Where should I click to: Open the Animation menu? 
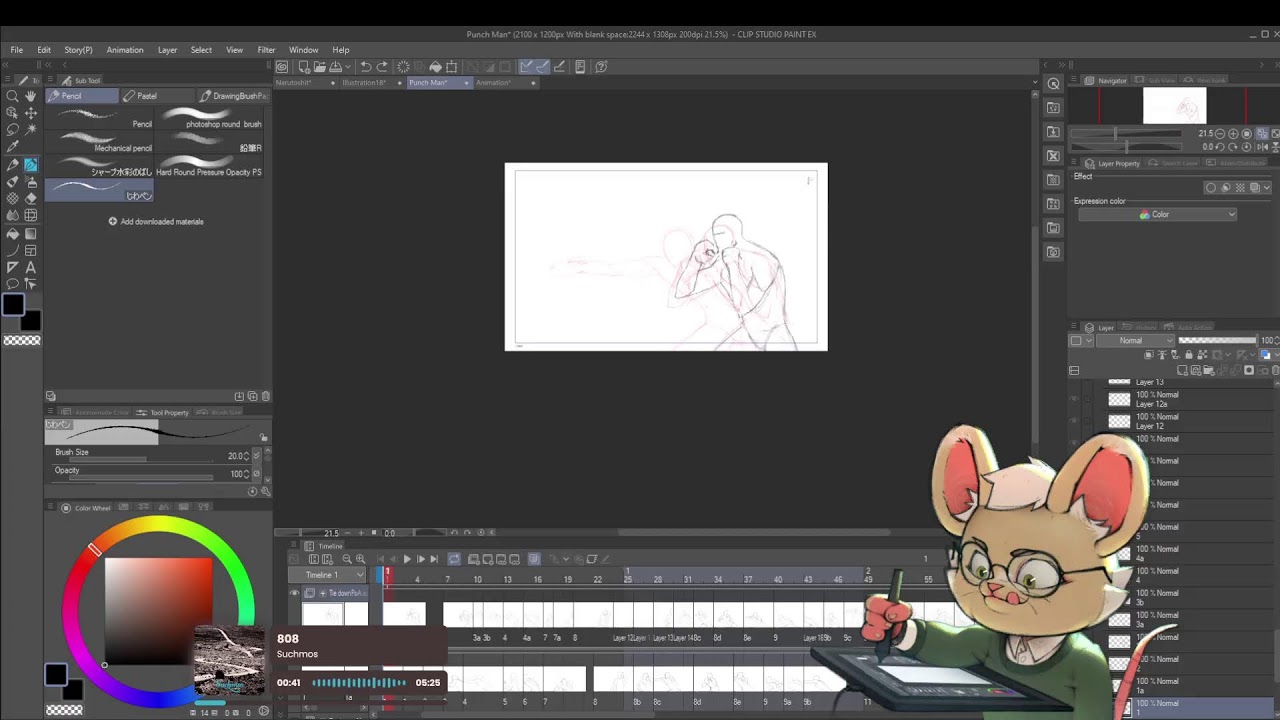125,50
